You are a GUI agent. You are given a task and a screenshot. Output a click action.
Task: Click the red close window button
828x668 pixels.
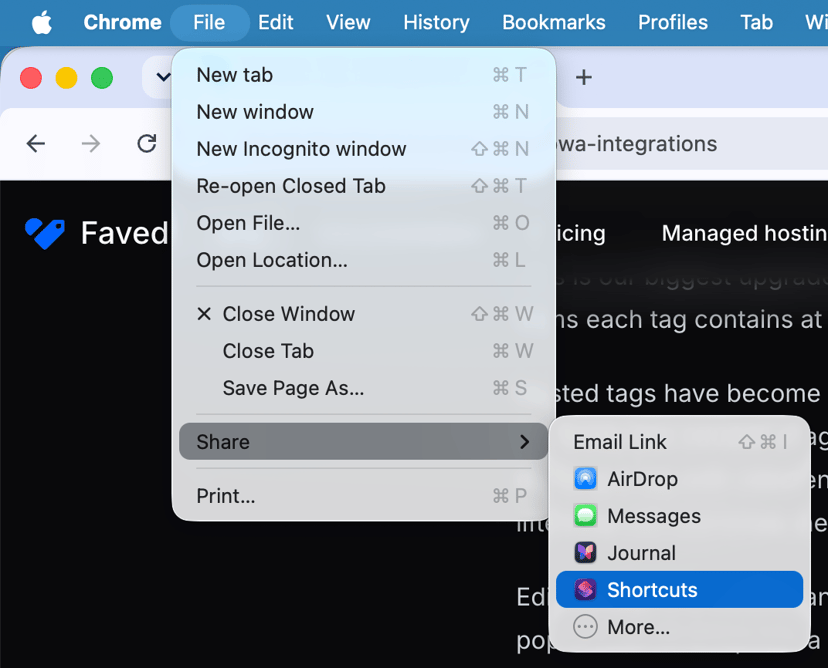point(31,78)
